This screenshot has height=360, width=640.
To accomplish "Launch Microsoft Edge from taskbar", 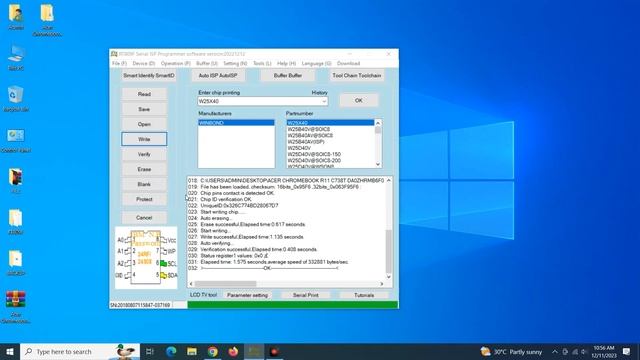I will tap(171, 351).
